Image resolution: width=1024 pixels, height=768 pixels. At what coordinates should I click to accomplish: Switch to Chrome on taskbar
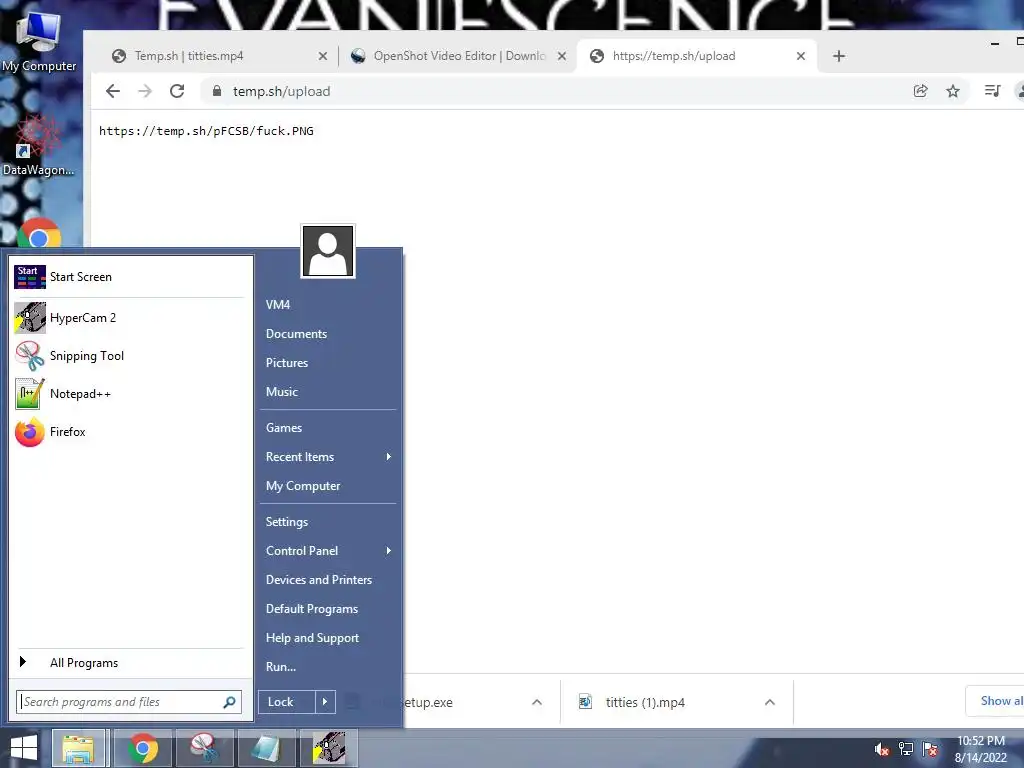click(143, 748)
